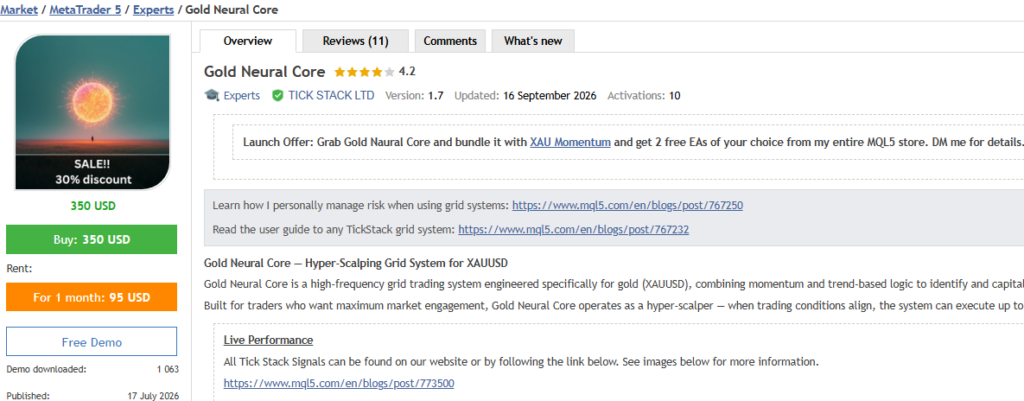Viewport: 1024px width, 401px height.
Task: Open TICK STACK LTD seller profile
Action: pos(331,95)
